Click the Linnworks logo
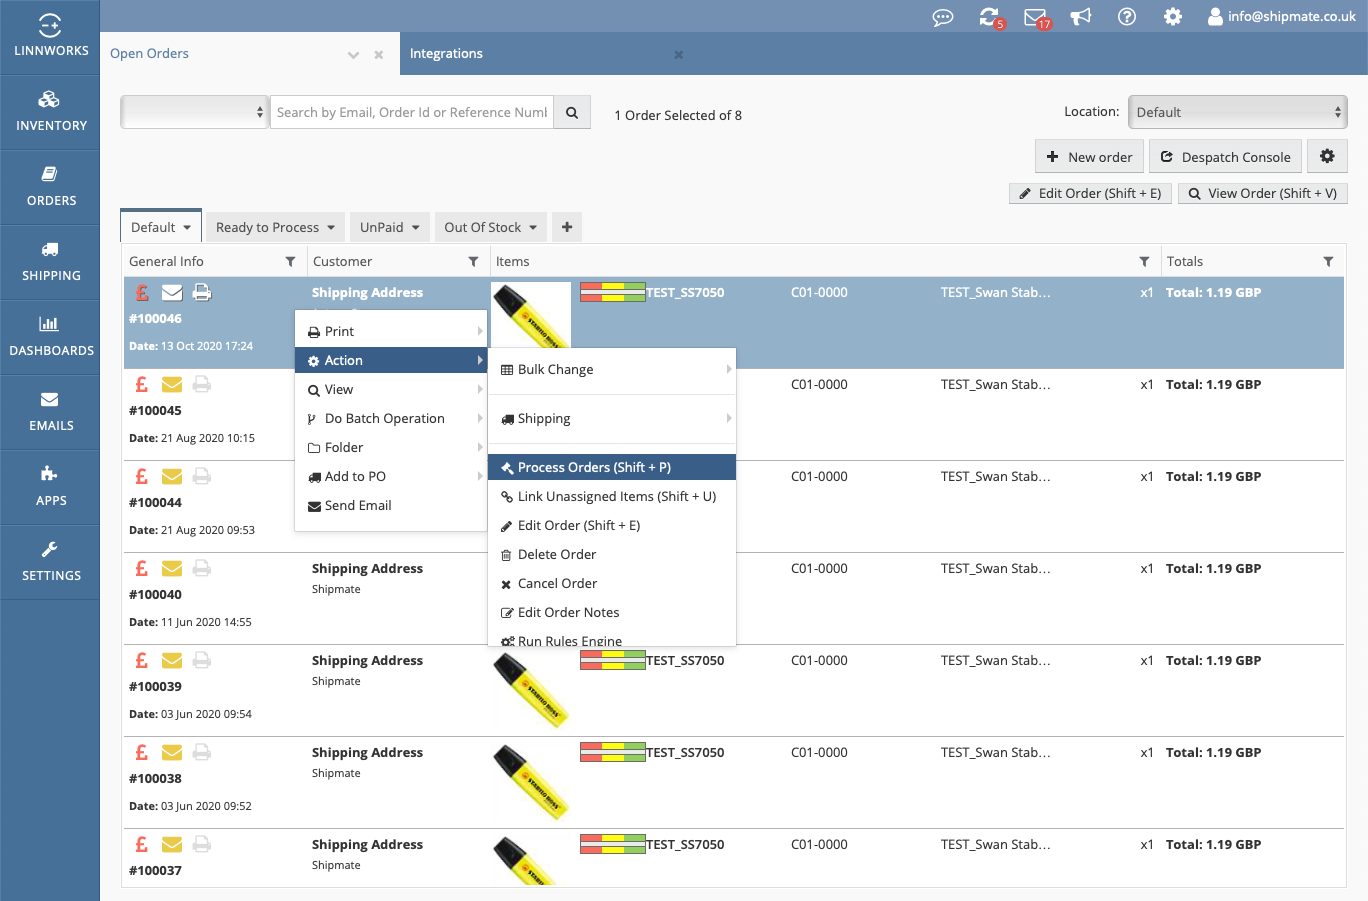Image resolution: width=1368 pixels, height=901 pixels. [50, 36]
